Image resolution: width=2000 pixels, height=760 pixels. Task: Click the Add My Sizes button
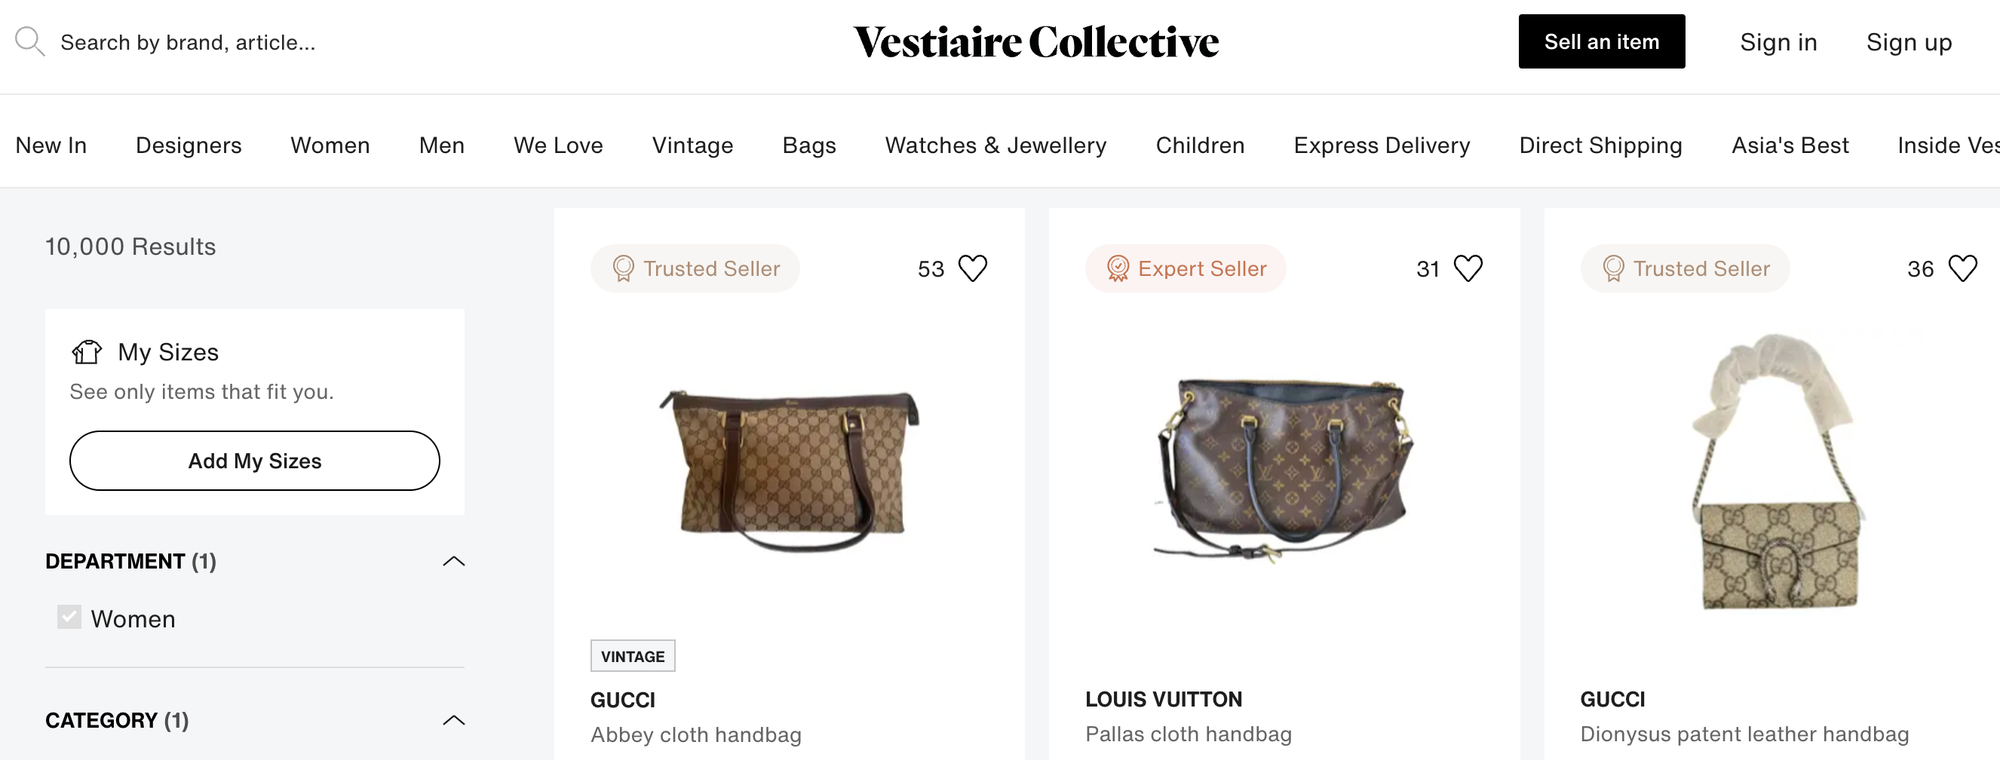pyautogui.click(x=254, y=461)
